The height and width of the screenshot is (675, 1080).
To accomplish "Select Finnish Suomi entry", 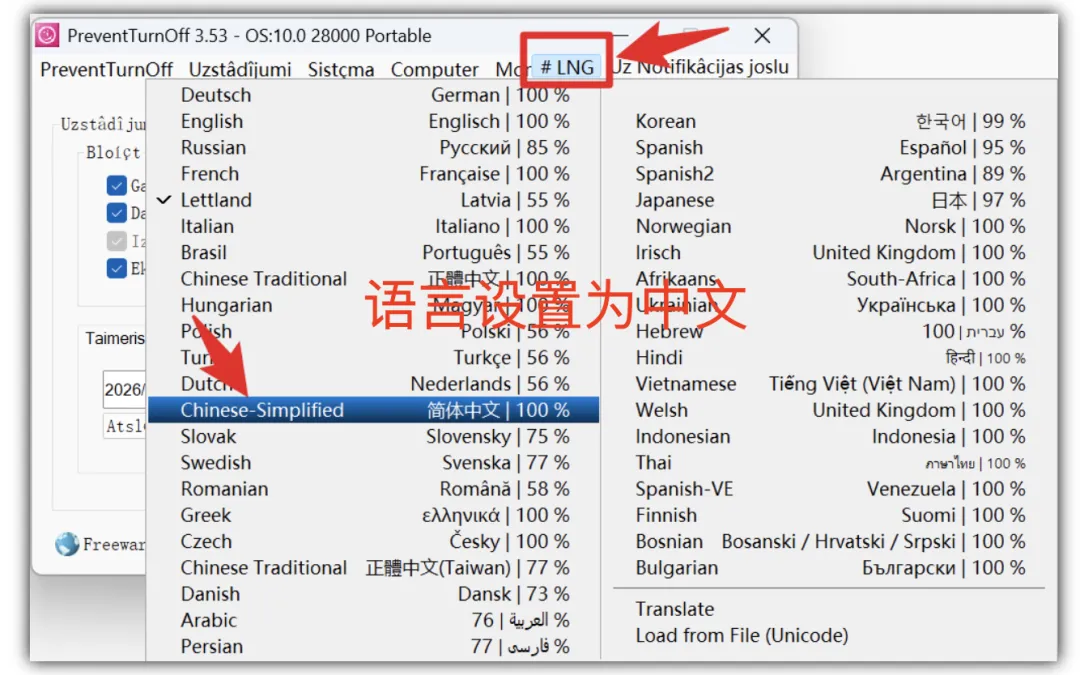I will click(x=829, y=515).
